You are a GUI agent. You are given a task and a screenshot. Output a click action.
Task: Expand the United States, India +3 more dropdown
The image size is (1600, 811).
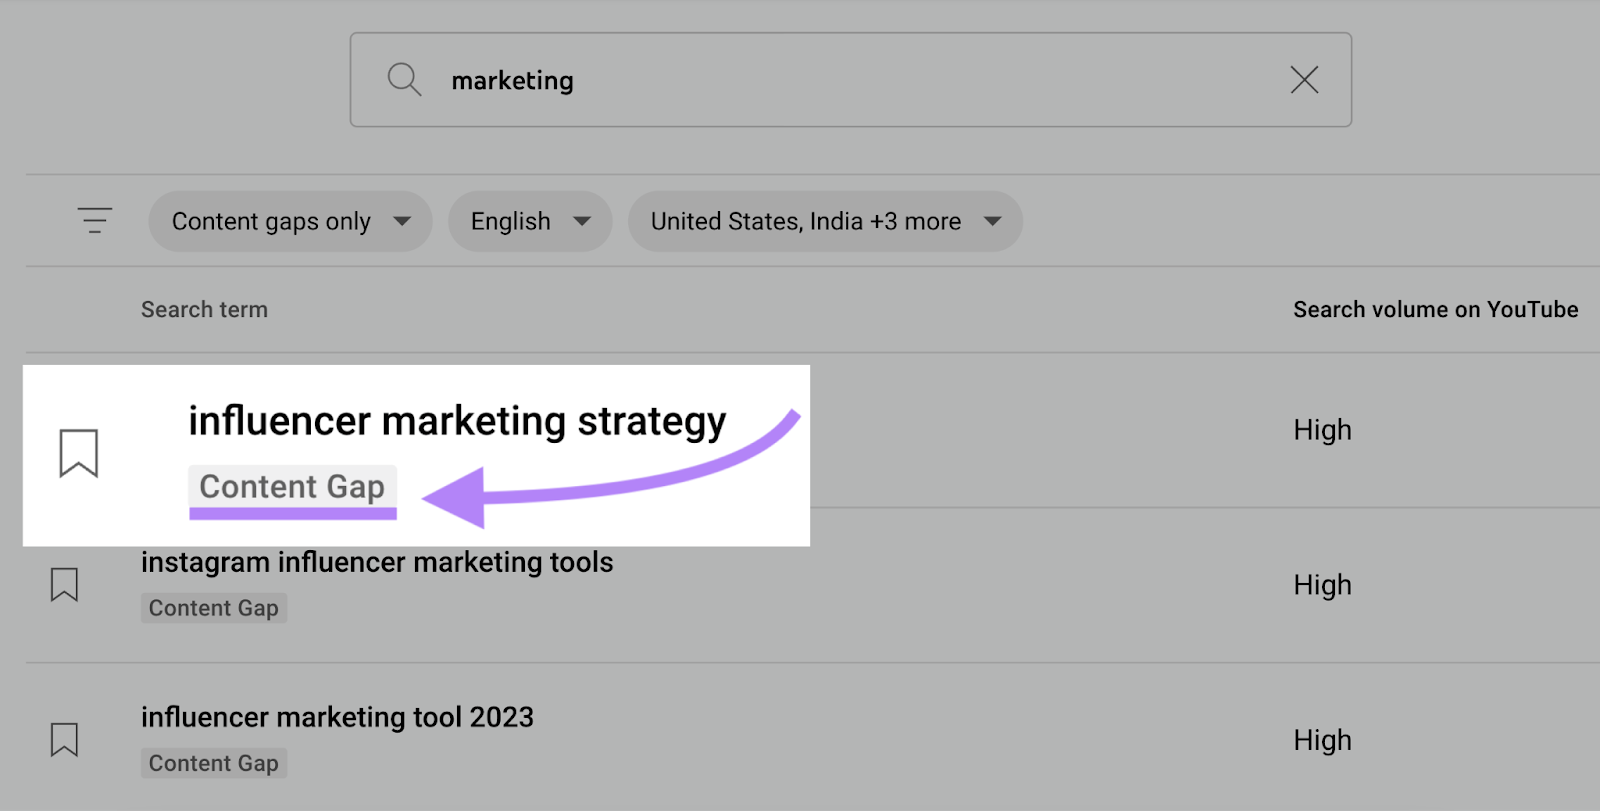coord(825,221)
